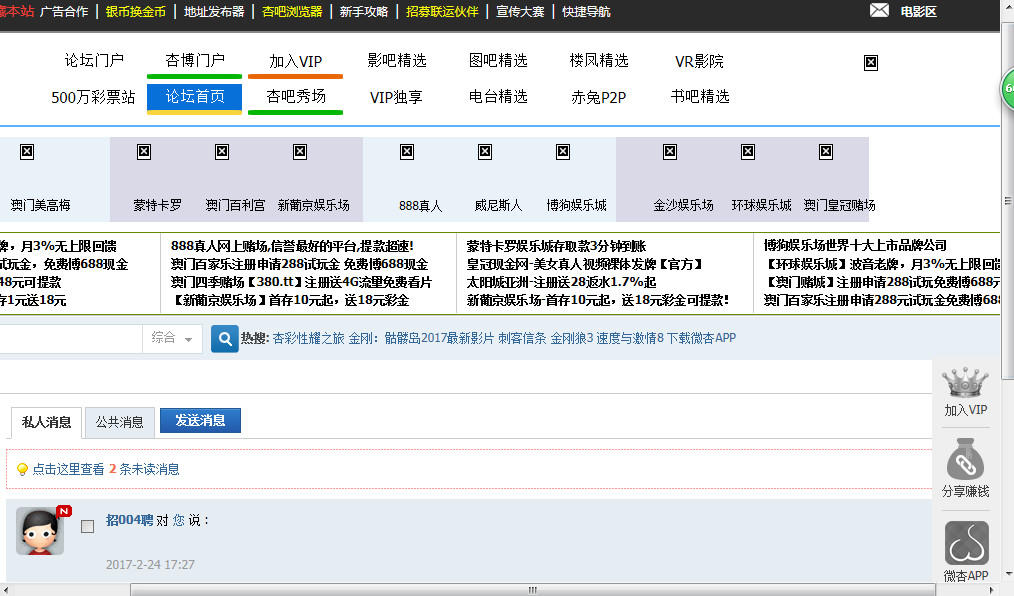Click 电影区 link in top bar
The width and height of the screenshot is (1014, 596).
tap(918, 12)
